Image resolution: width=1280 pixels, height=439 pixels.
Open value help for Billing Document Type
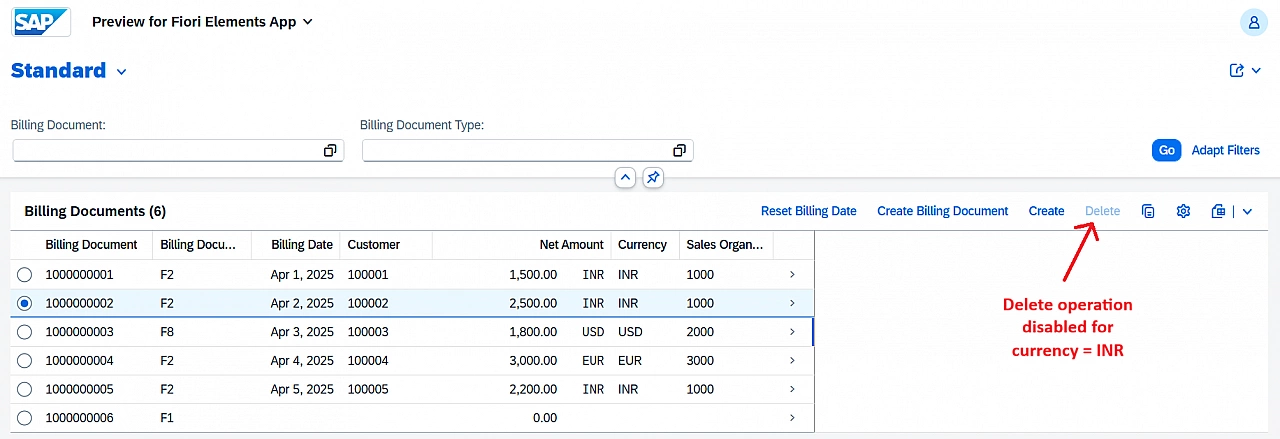(x=679, y=150)
